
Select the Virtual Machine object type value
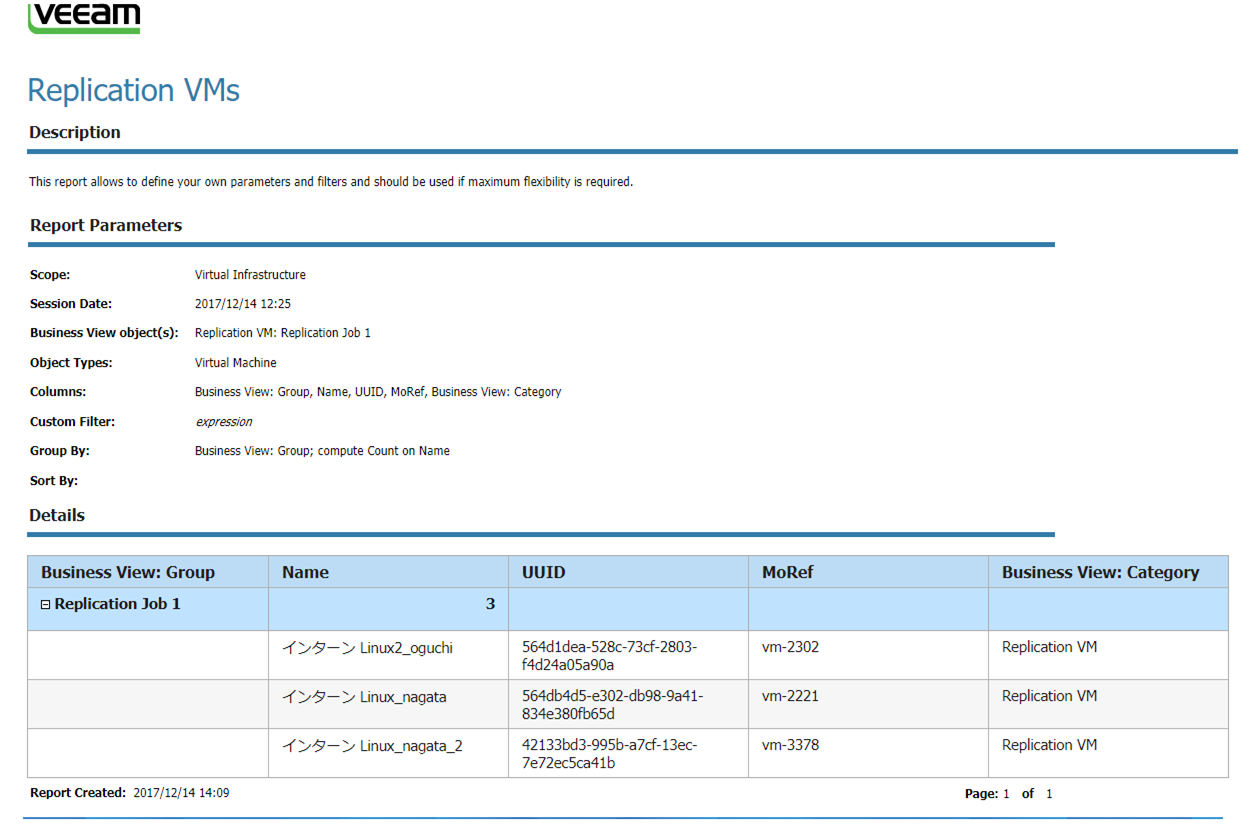236,363
